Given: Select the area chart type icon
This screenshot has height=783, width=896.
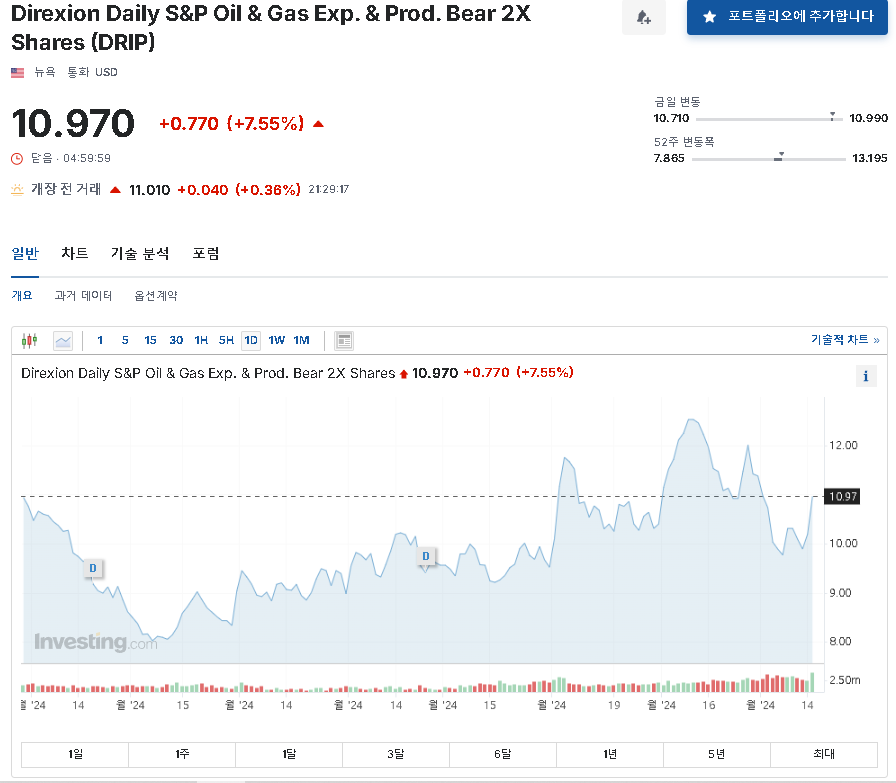Looking at the screenshot, I should 63,341.
